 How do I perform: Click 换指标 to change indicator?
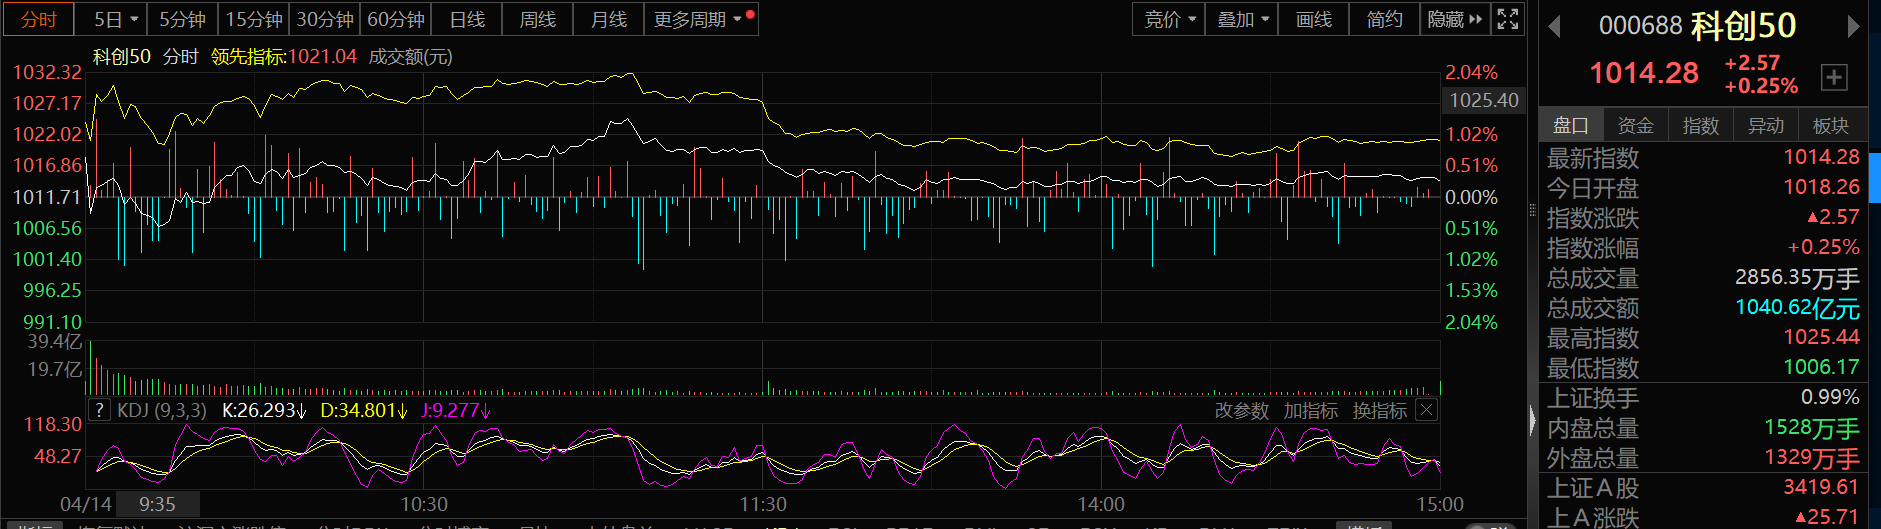pos(1379,410)
